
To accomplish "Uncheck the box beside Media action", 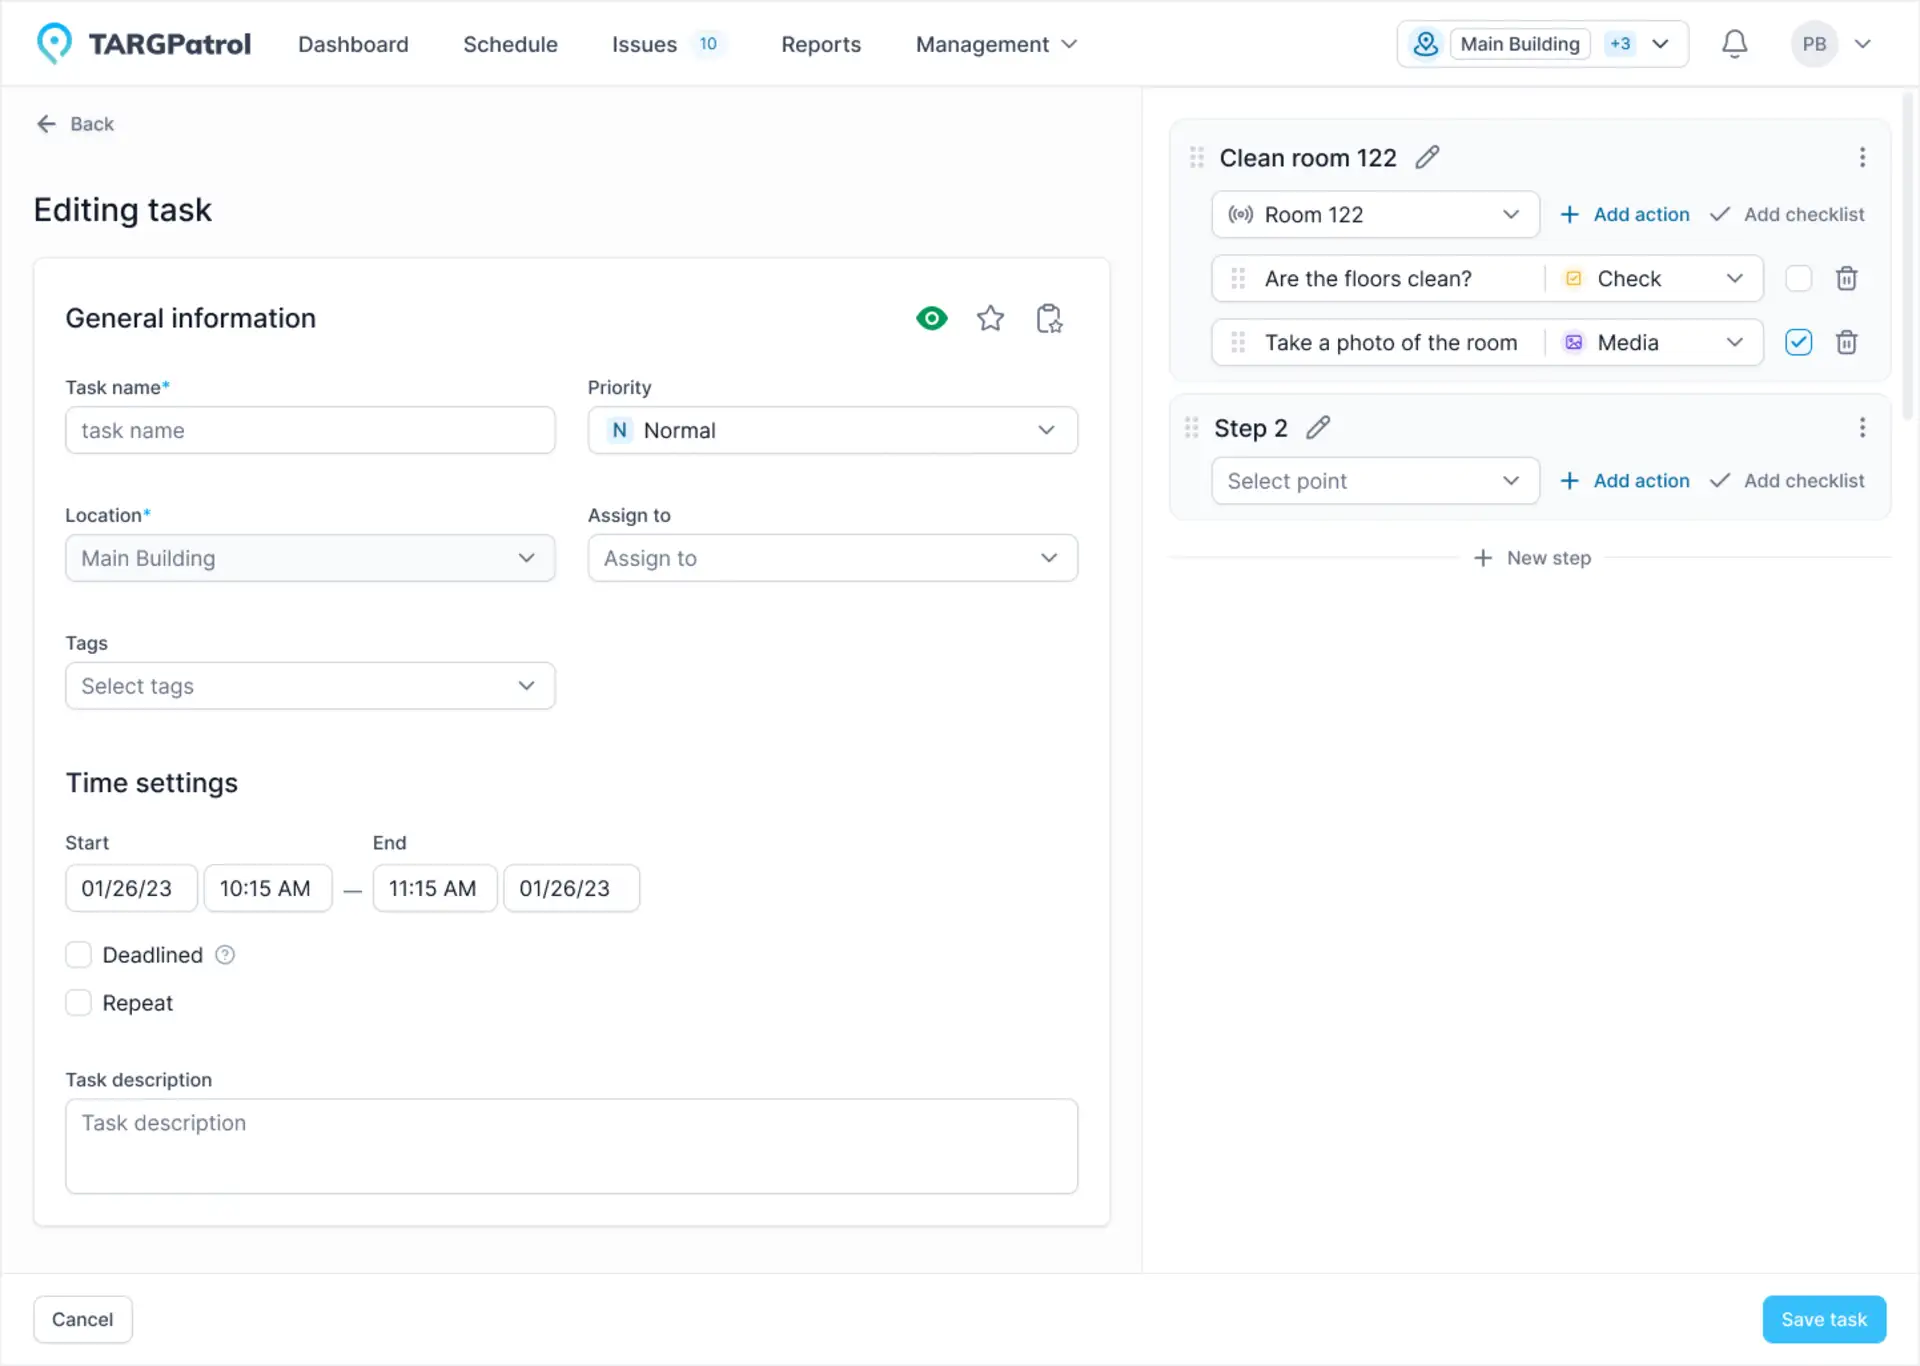I will click(1798, 342).
